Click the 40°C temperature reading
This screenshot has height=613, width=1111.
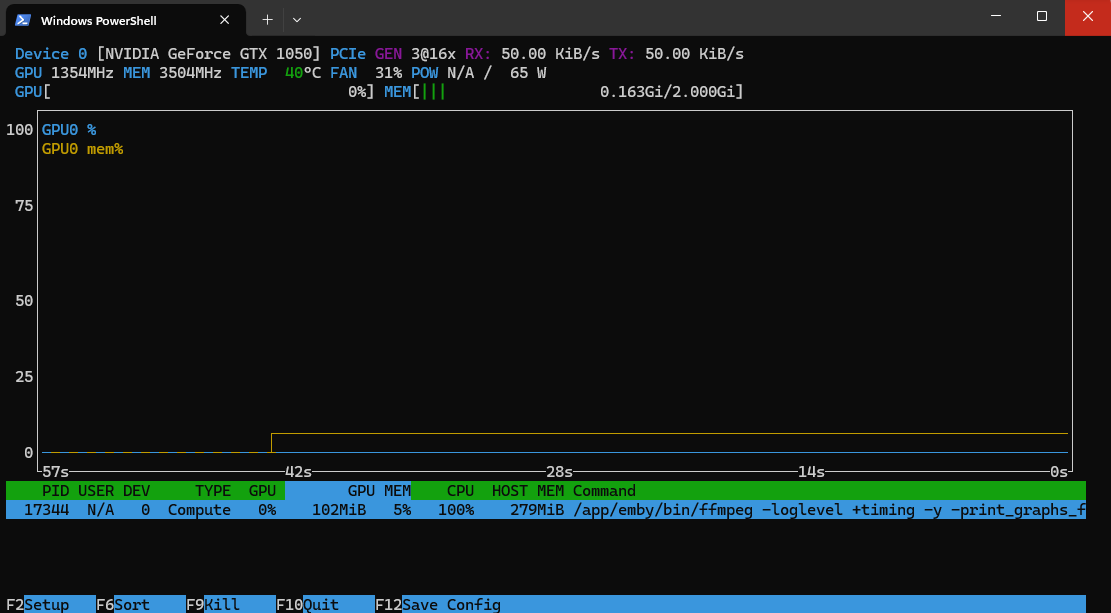click(x=303, y=73)
